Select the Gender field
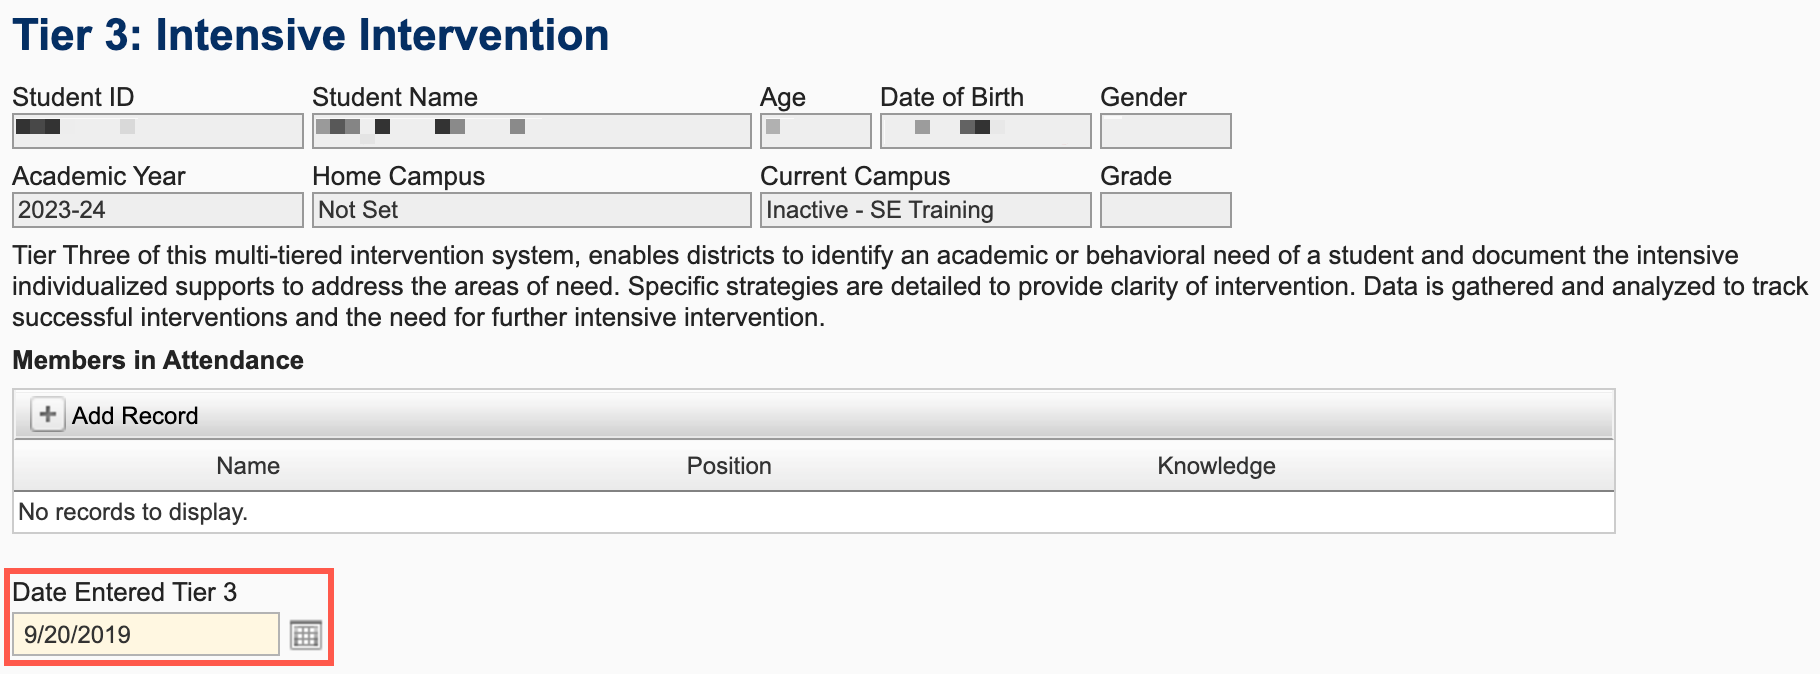Image resolution: width=1820 pixels, height=674 pixels. point(1165,131)
